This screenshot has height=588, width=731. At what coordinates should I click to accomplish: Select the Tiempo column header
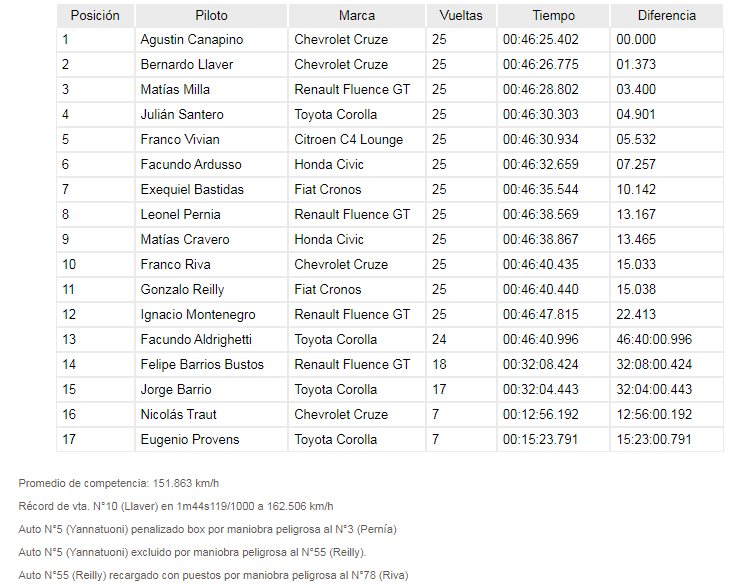pyautogui.click(x=553, y=15)
